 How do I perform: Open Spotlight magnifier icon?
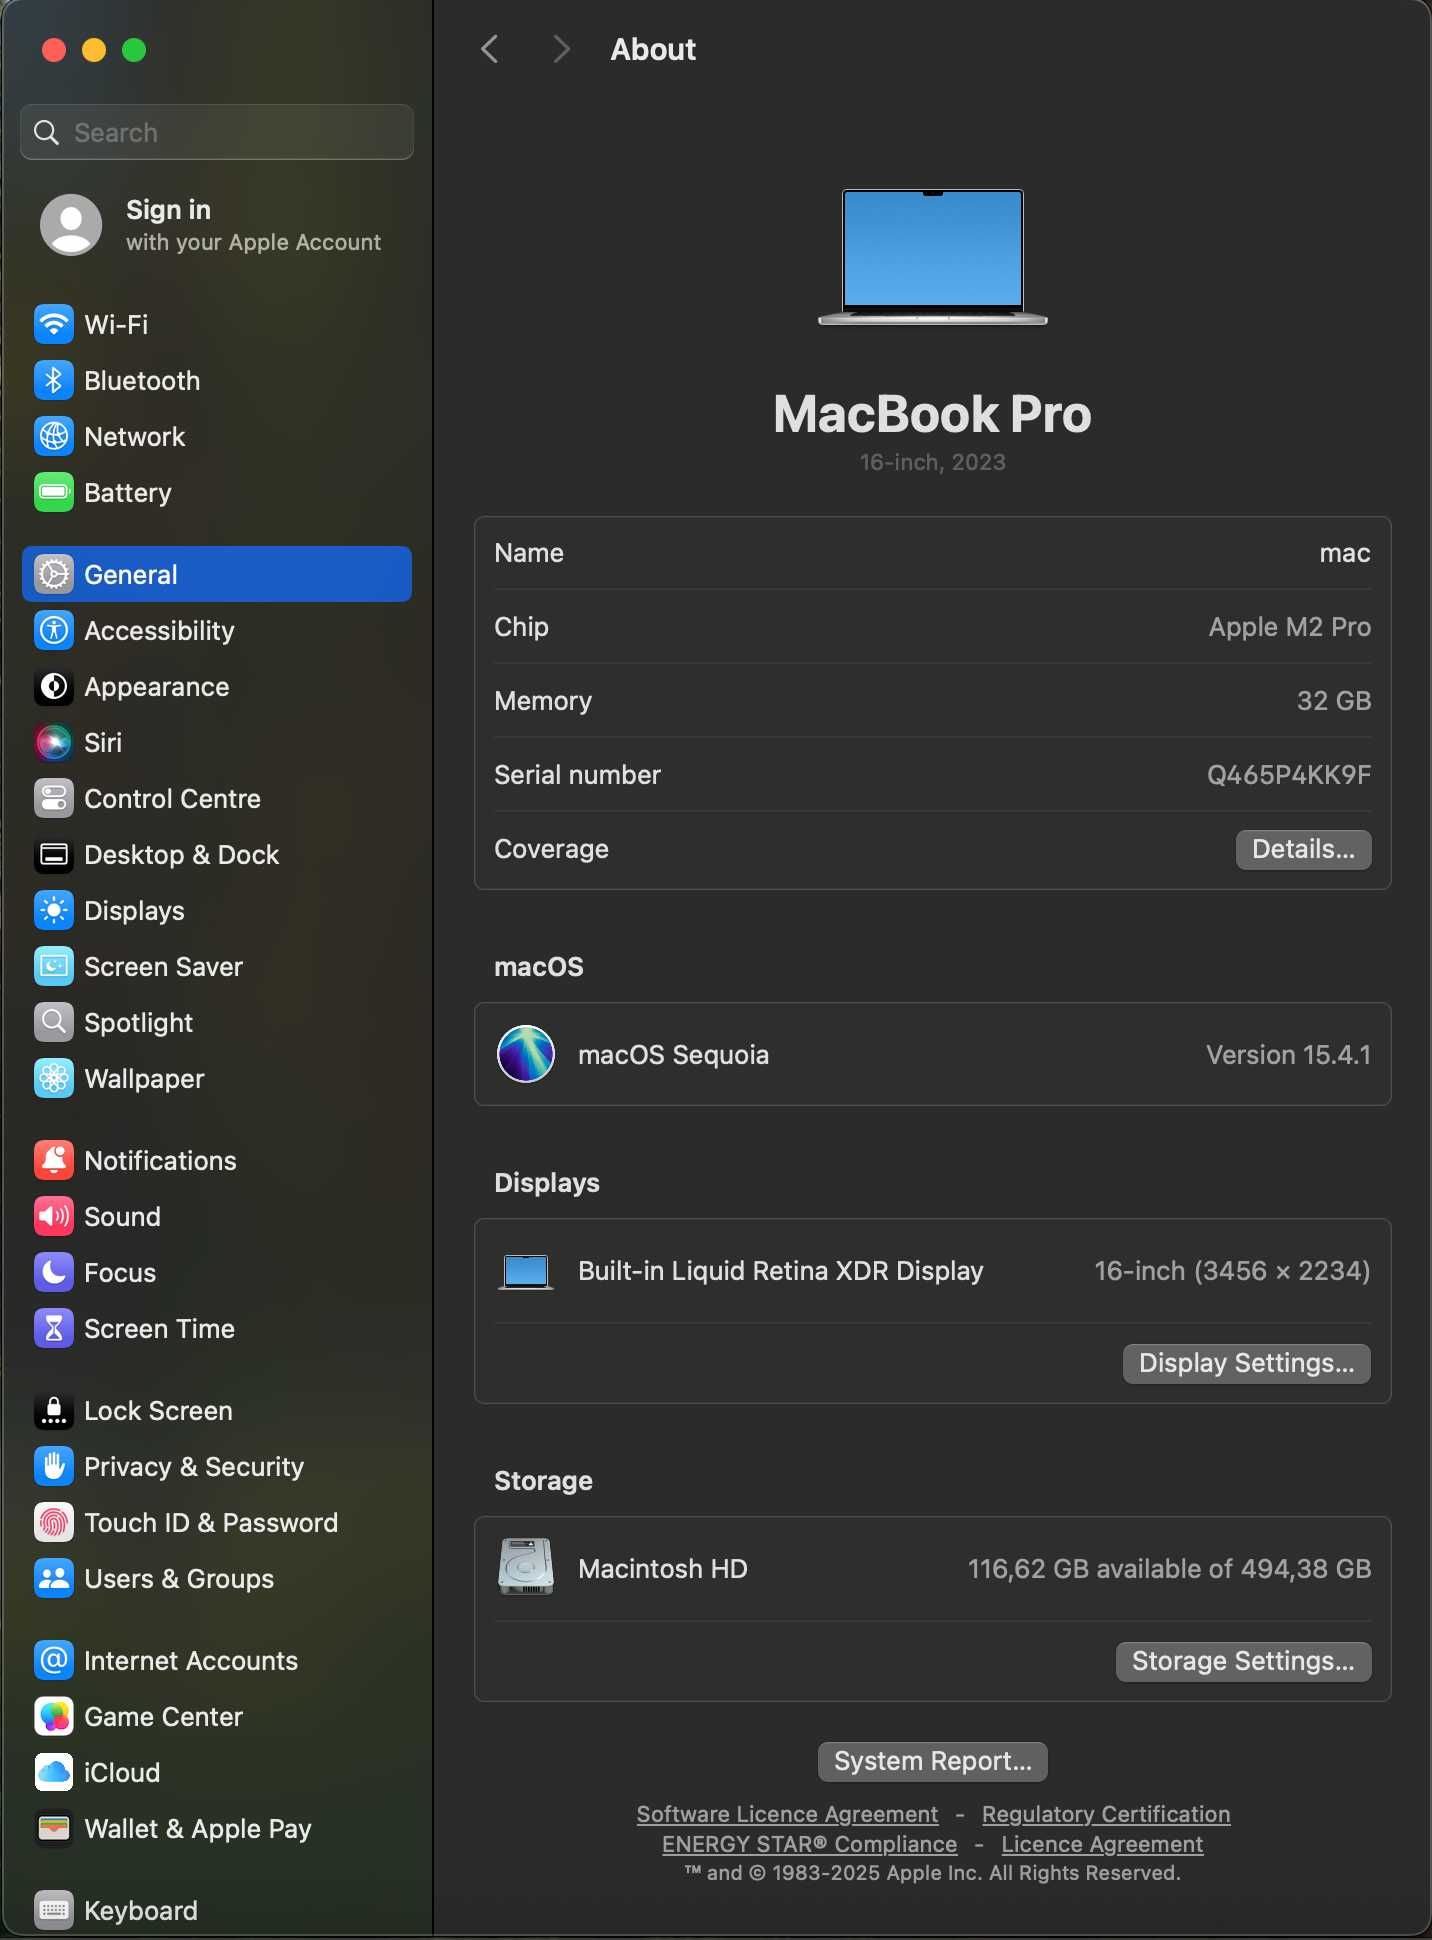click(53, 1022)
